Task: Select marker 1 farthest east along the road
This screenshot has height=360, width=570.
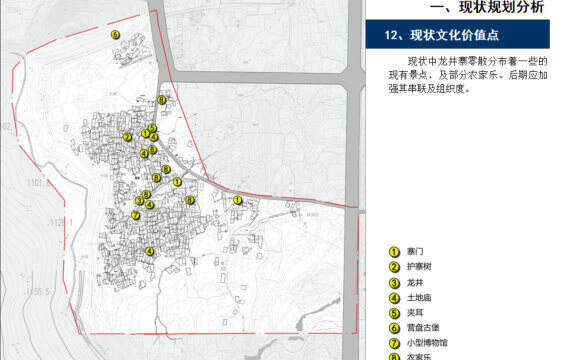Action: [x=237, y=200]
